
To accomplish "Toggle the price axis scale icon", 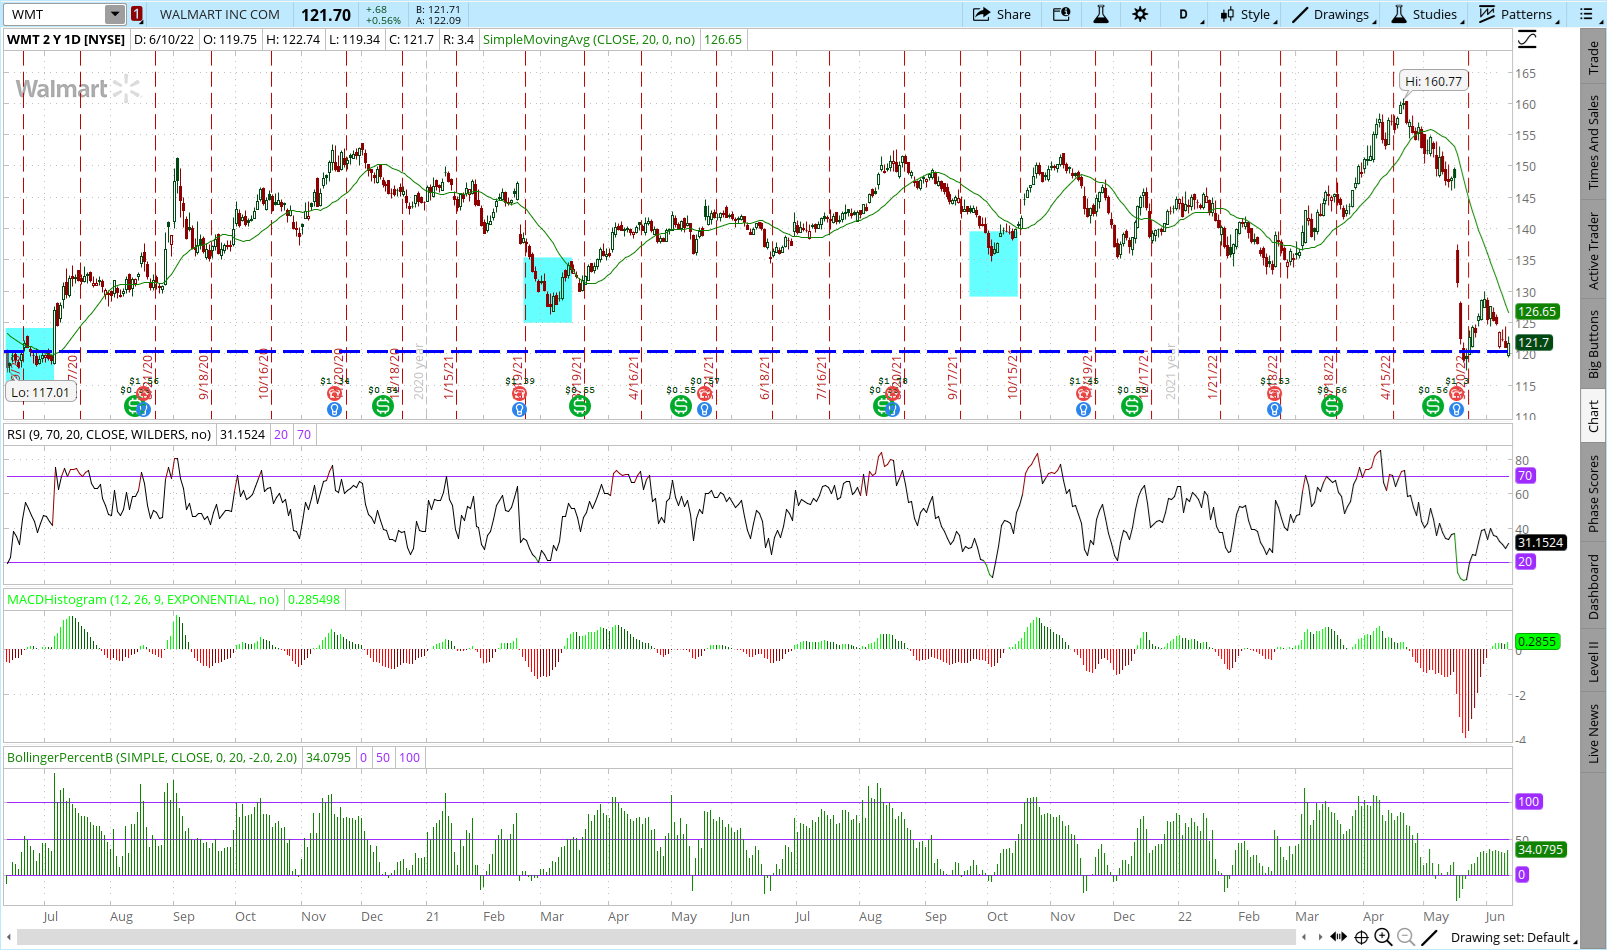I will (x=1527, y=40).
